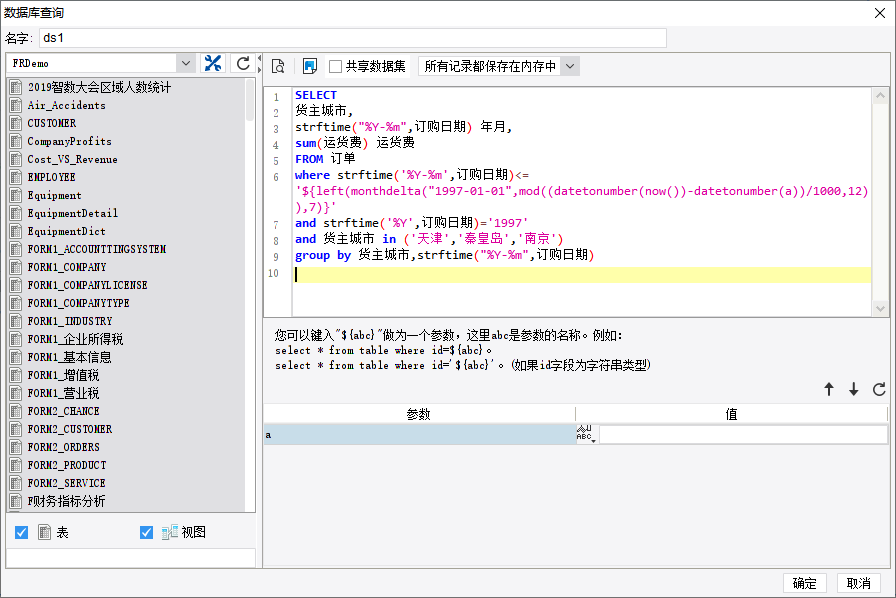Click the 取消 button
This screenshot has height=598, width=896.
point(858,583)
